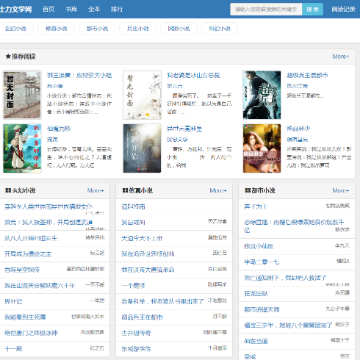Open More+ in the 推荐阅读 section

pos(341,57)
